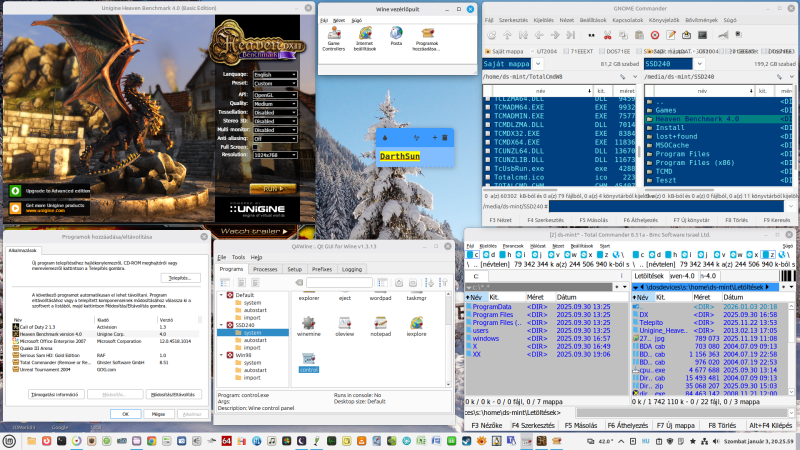
Task: Click the Mégse button in add/remove programs
Action: click(159, 414)
